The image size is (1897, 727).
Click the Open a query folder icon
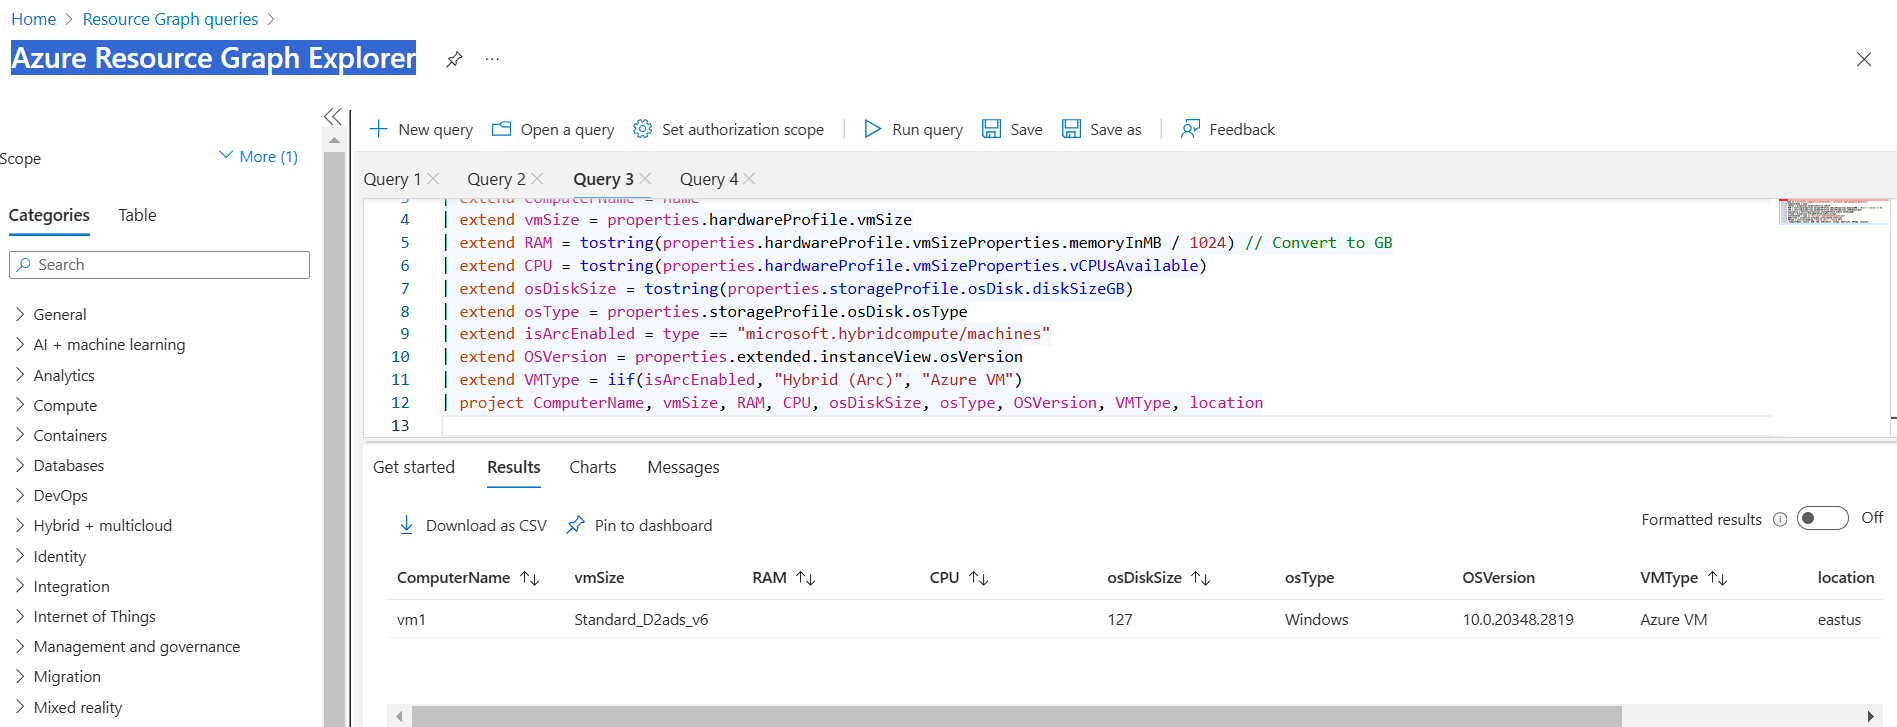click(x=502, y=129)
